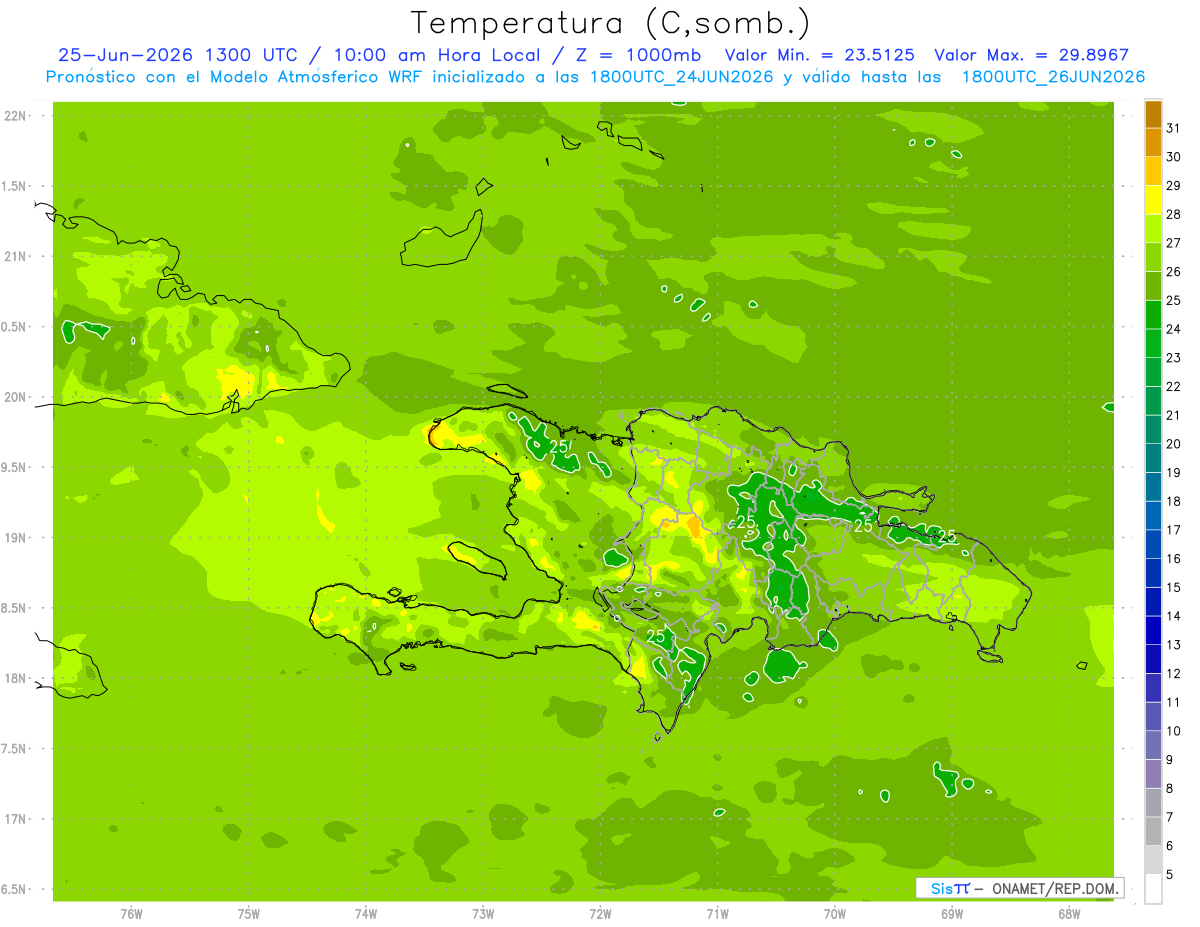Click the purple 9–10 legend color swatch
1200x927 pixels.
pyautogui.click(x=1153, y=745)
